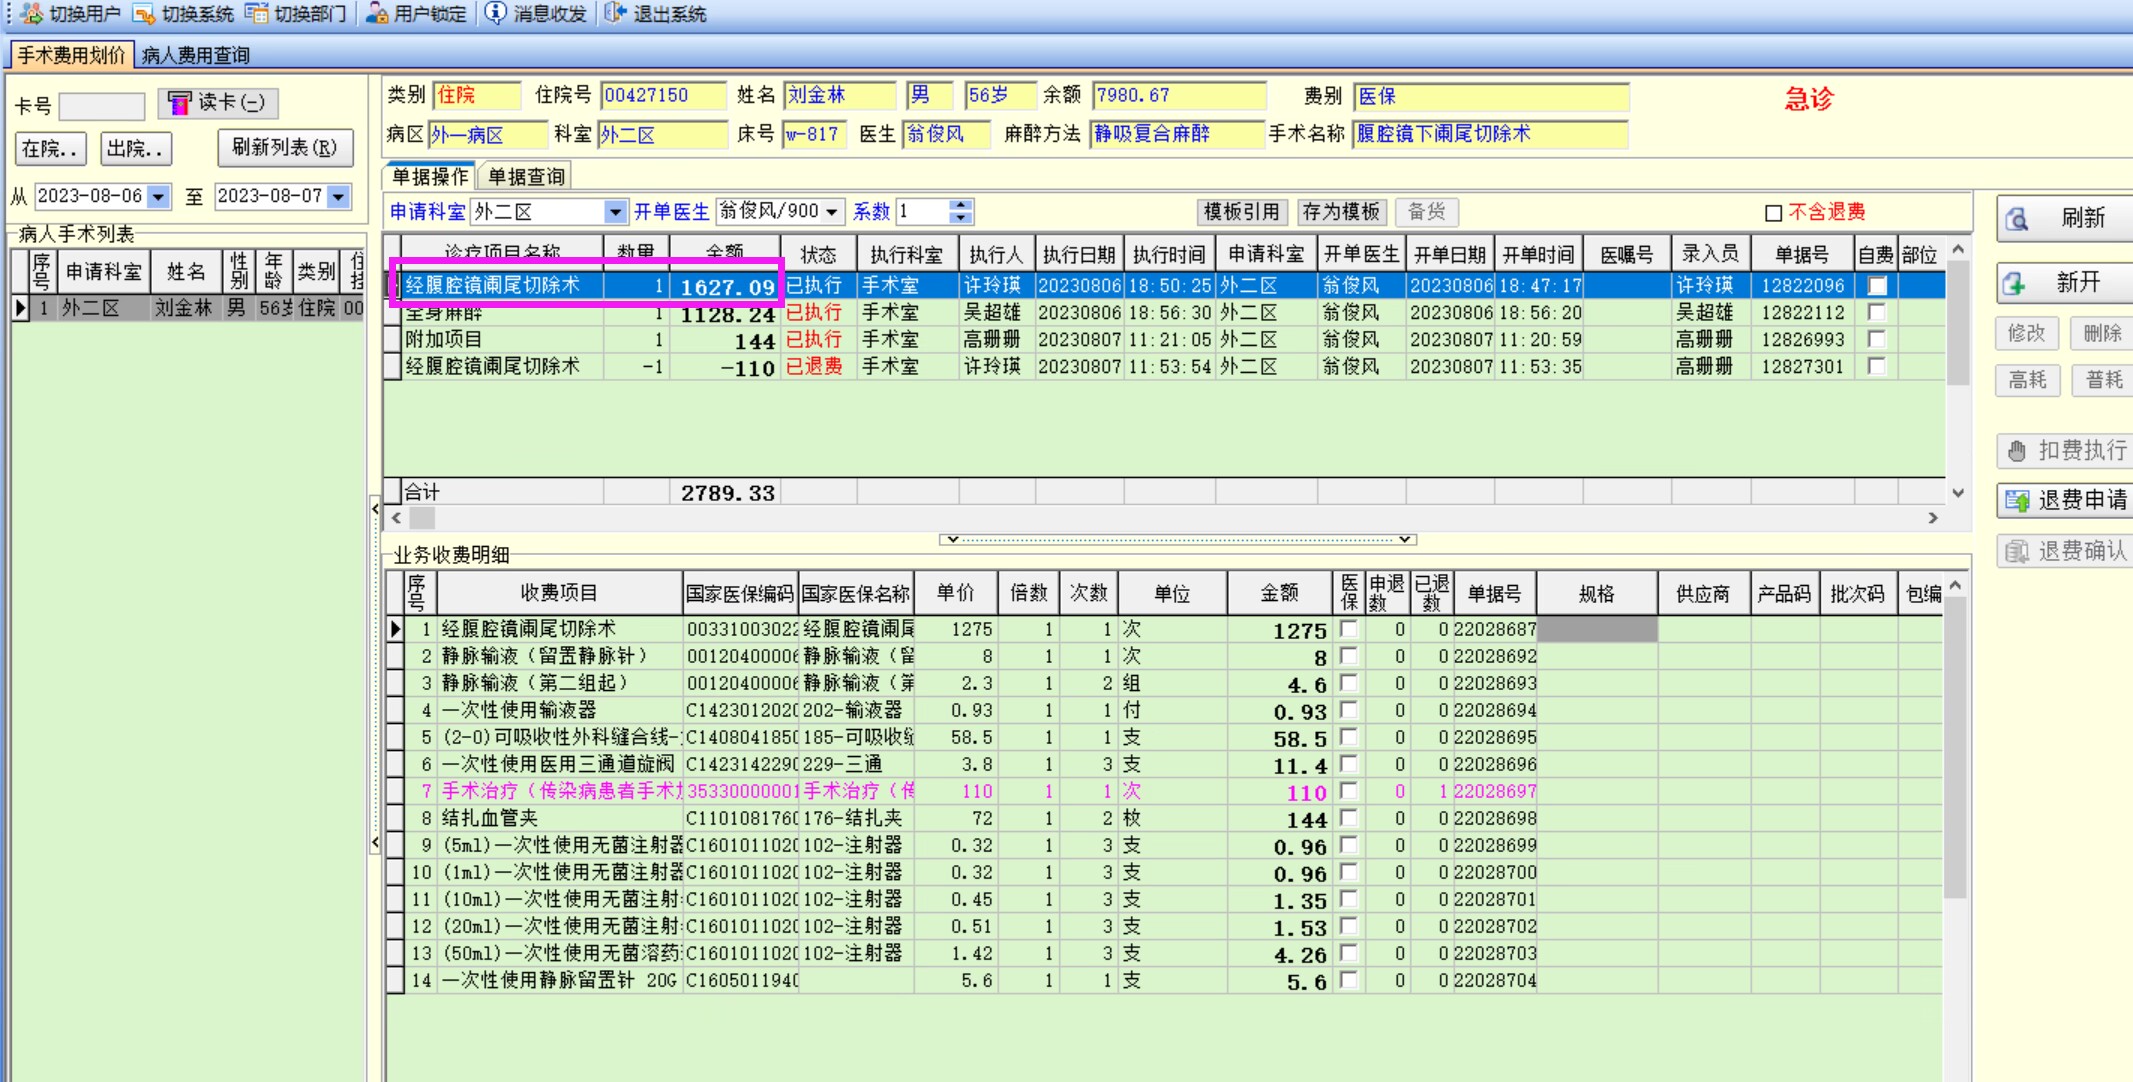Open the 开单医生 翁俊风 dropdown
Screen dimensions: 2133x1082
tap(831, 212)
